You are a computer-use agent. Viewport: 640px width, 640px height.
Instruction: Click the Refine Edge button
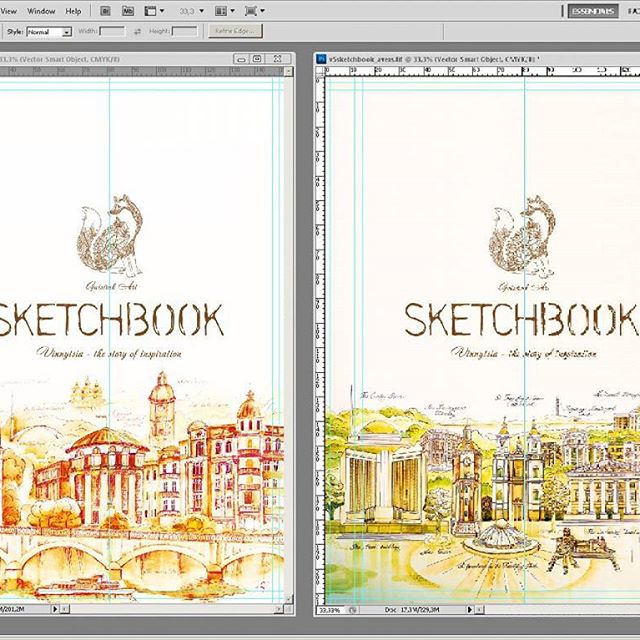[235, 31]
